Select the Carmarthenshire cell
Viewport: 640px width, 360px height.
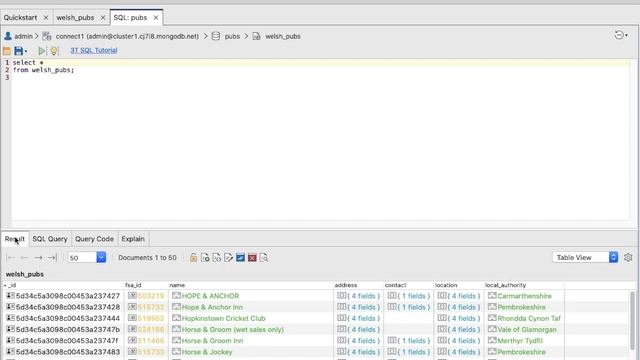coord(524,296)
